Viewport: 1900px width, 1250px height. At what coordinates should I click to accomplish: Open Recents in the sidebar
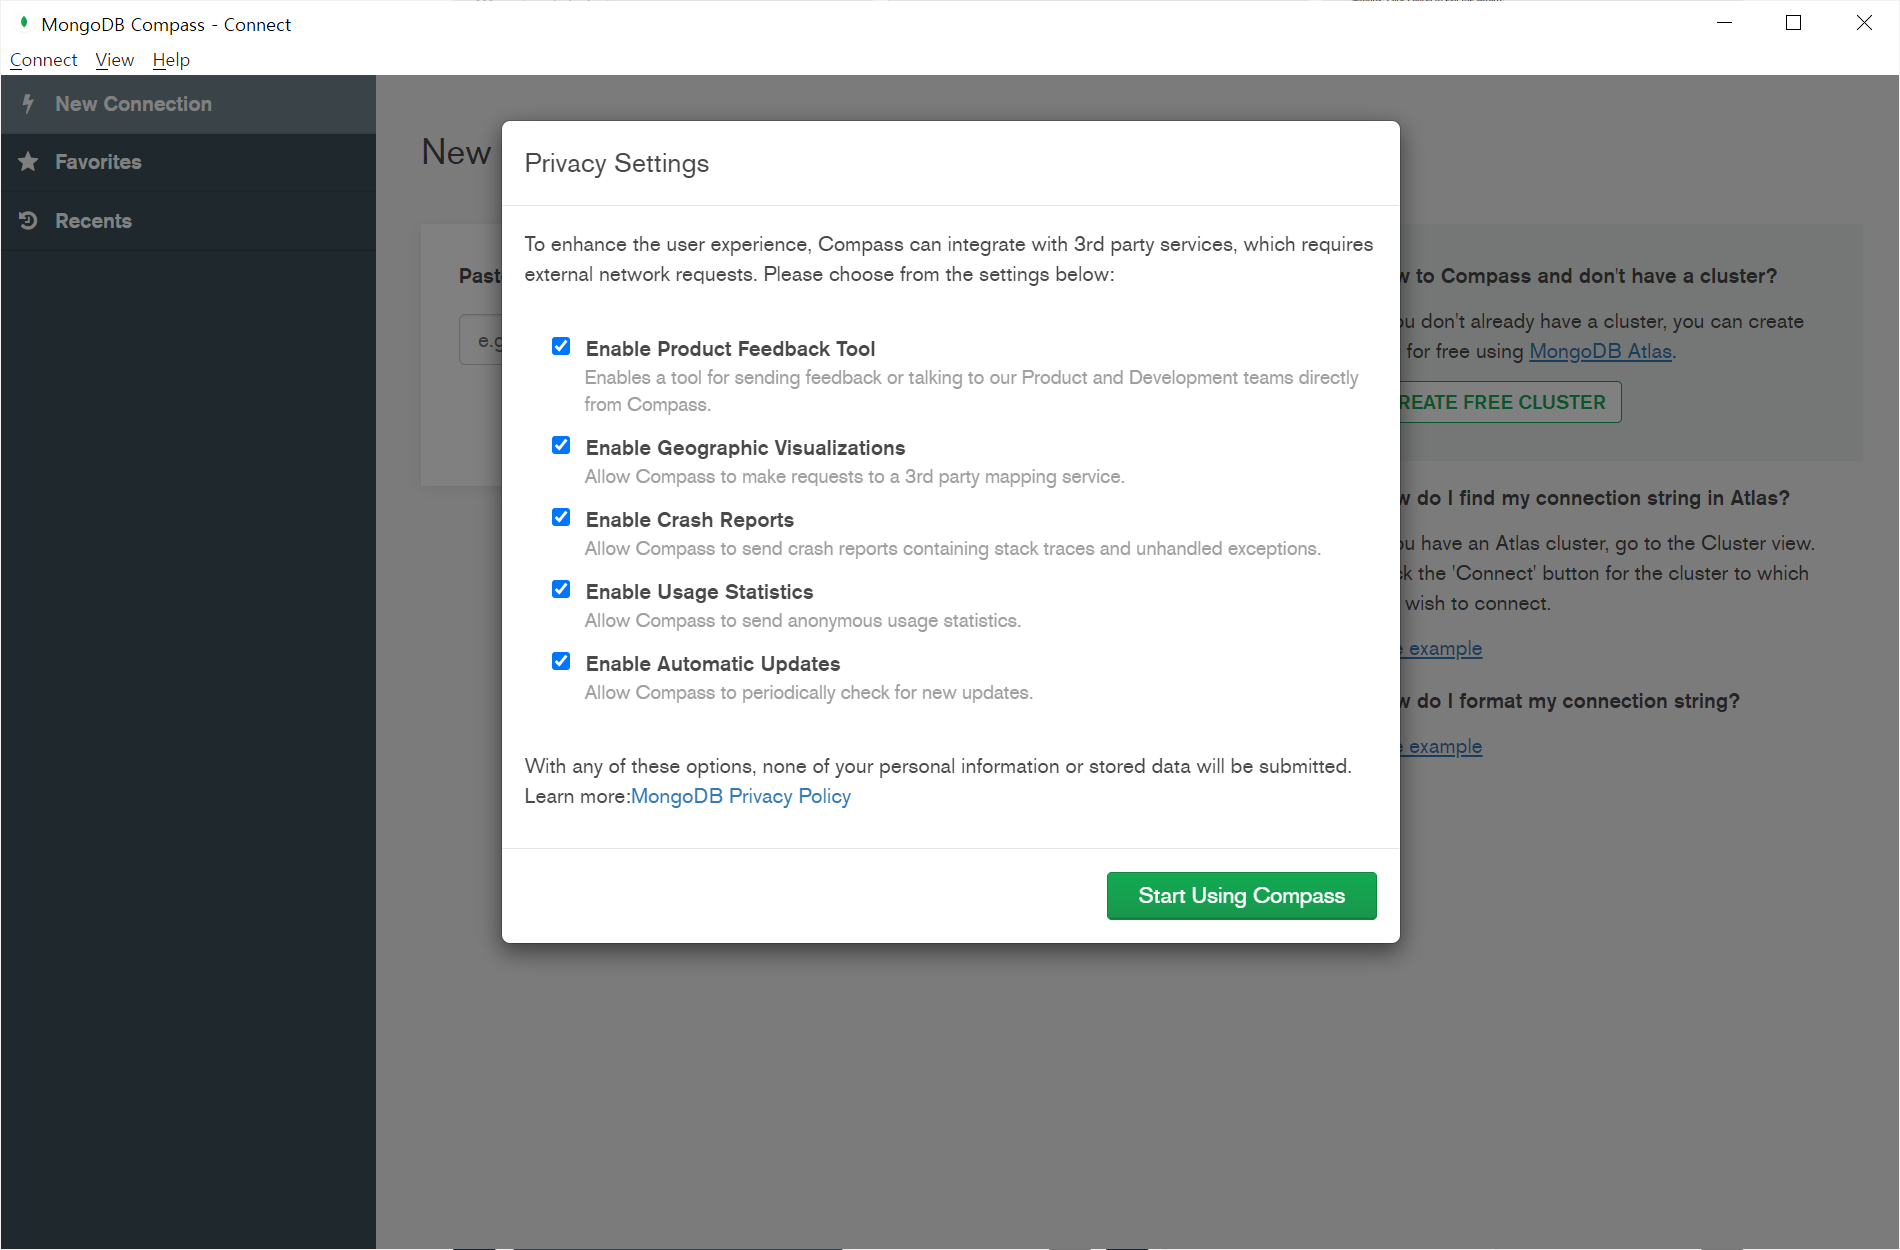(x=188, y=221)
